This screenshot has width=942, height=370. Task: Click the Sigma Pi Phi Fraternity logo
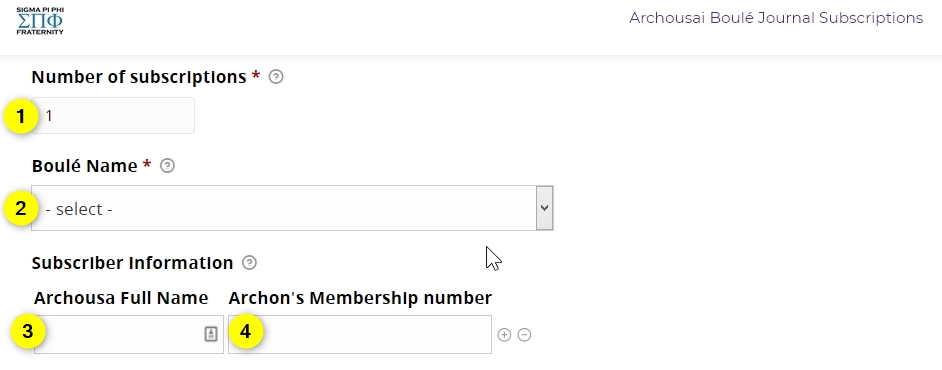point(40,21)
